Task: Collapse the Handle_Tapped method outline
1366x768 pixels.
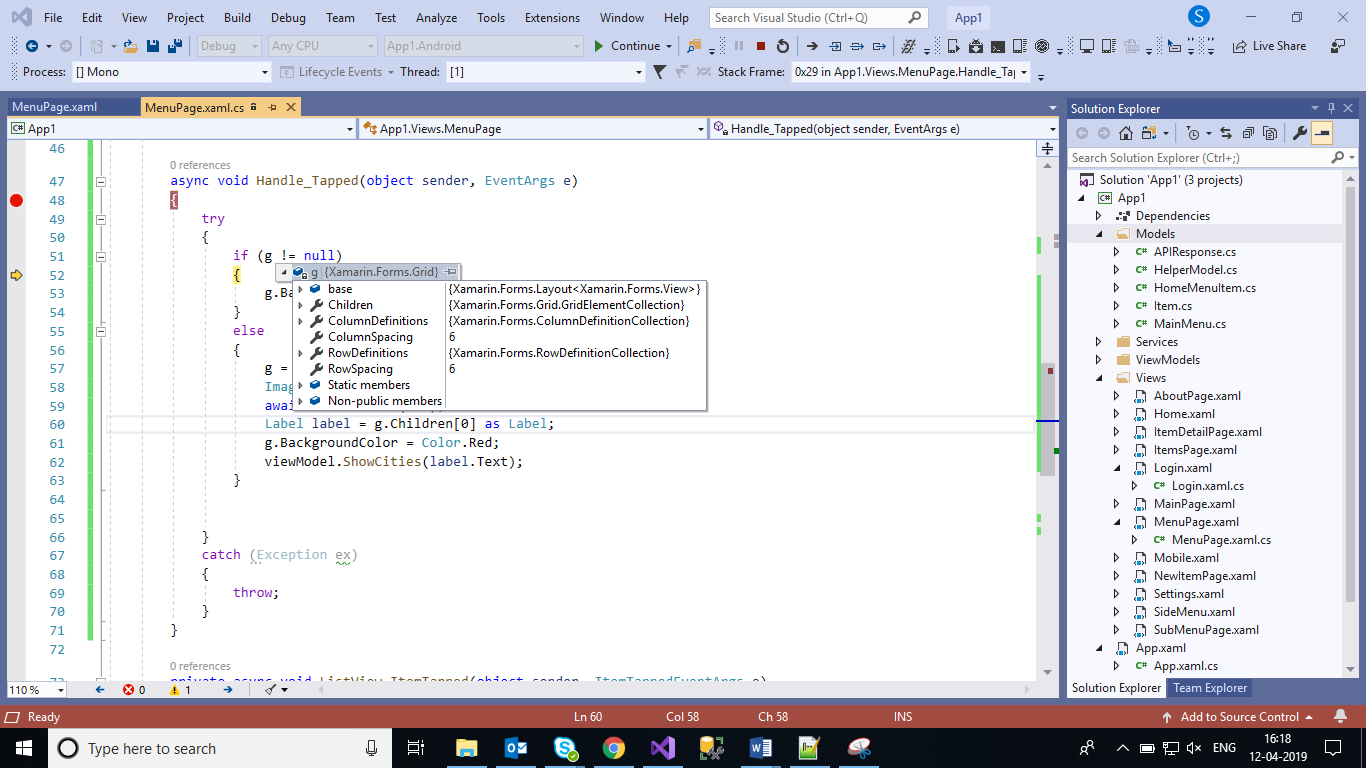Action: click(x=100, y=182)
